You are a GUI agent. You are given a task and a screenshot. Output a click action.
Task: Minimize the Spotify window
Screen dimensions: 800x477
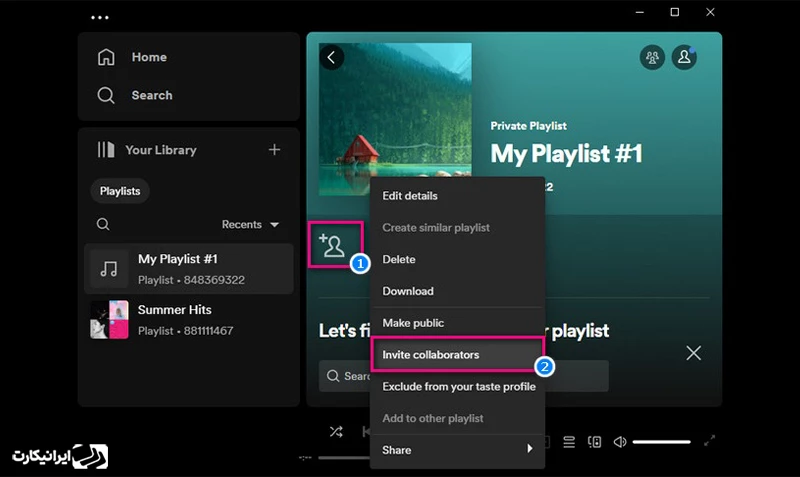[639, 12]
